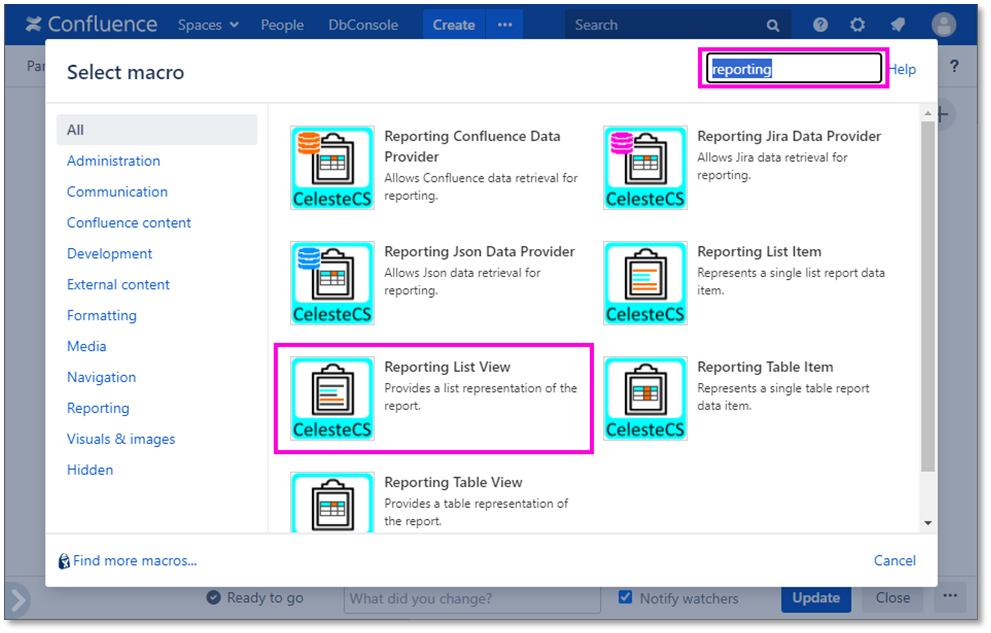Image resolution: width=991 pixels, height=633 pixels.
Task: Click the Reporting List View title
Action: click(x=447, y=367)
